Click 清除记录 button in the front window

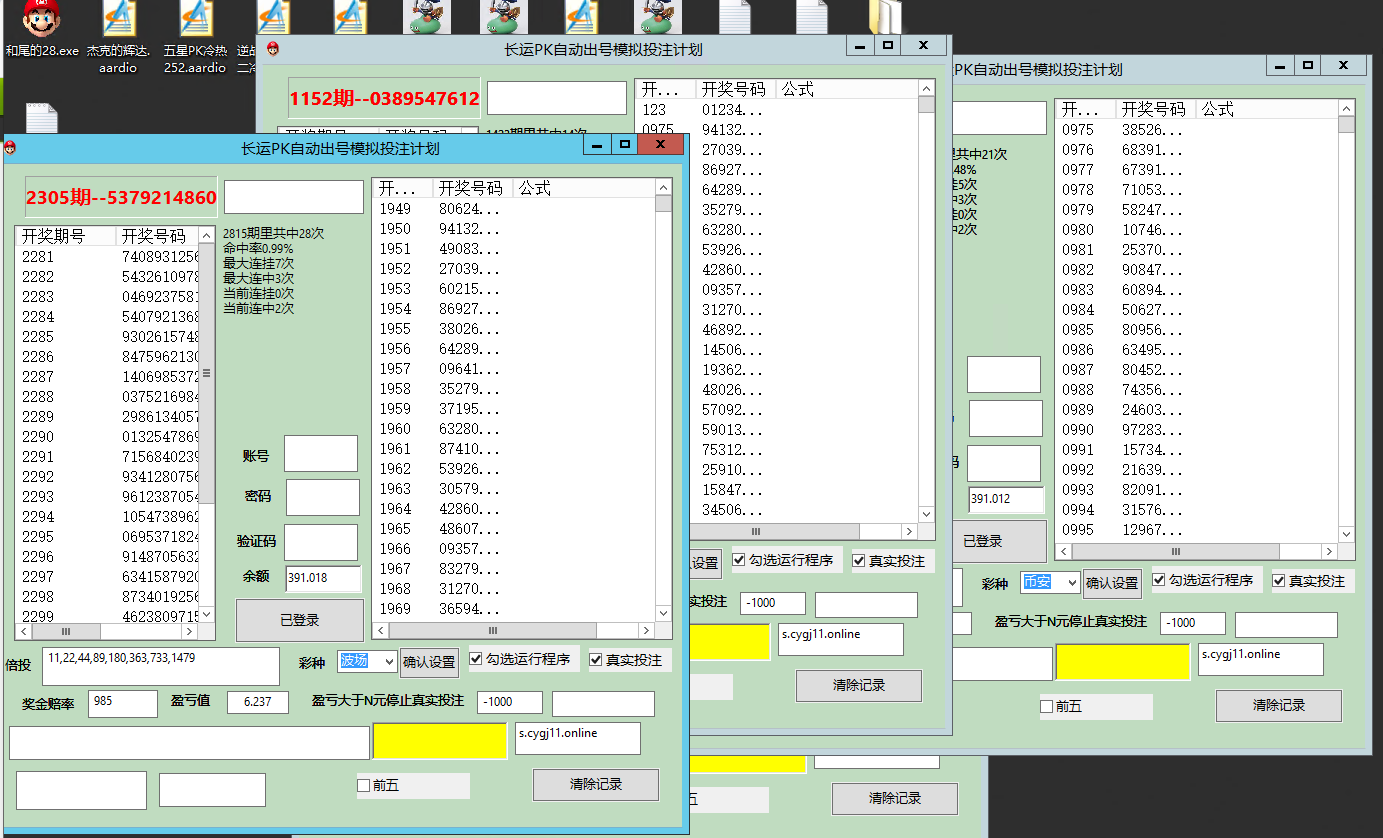click(595, 785)
